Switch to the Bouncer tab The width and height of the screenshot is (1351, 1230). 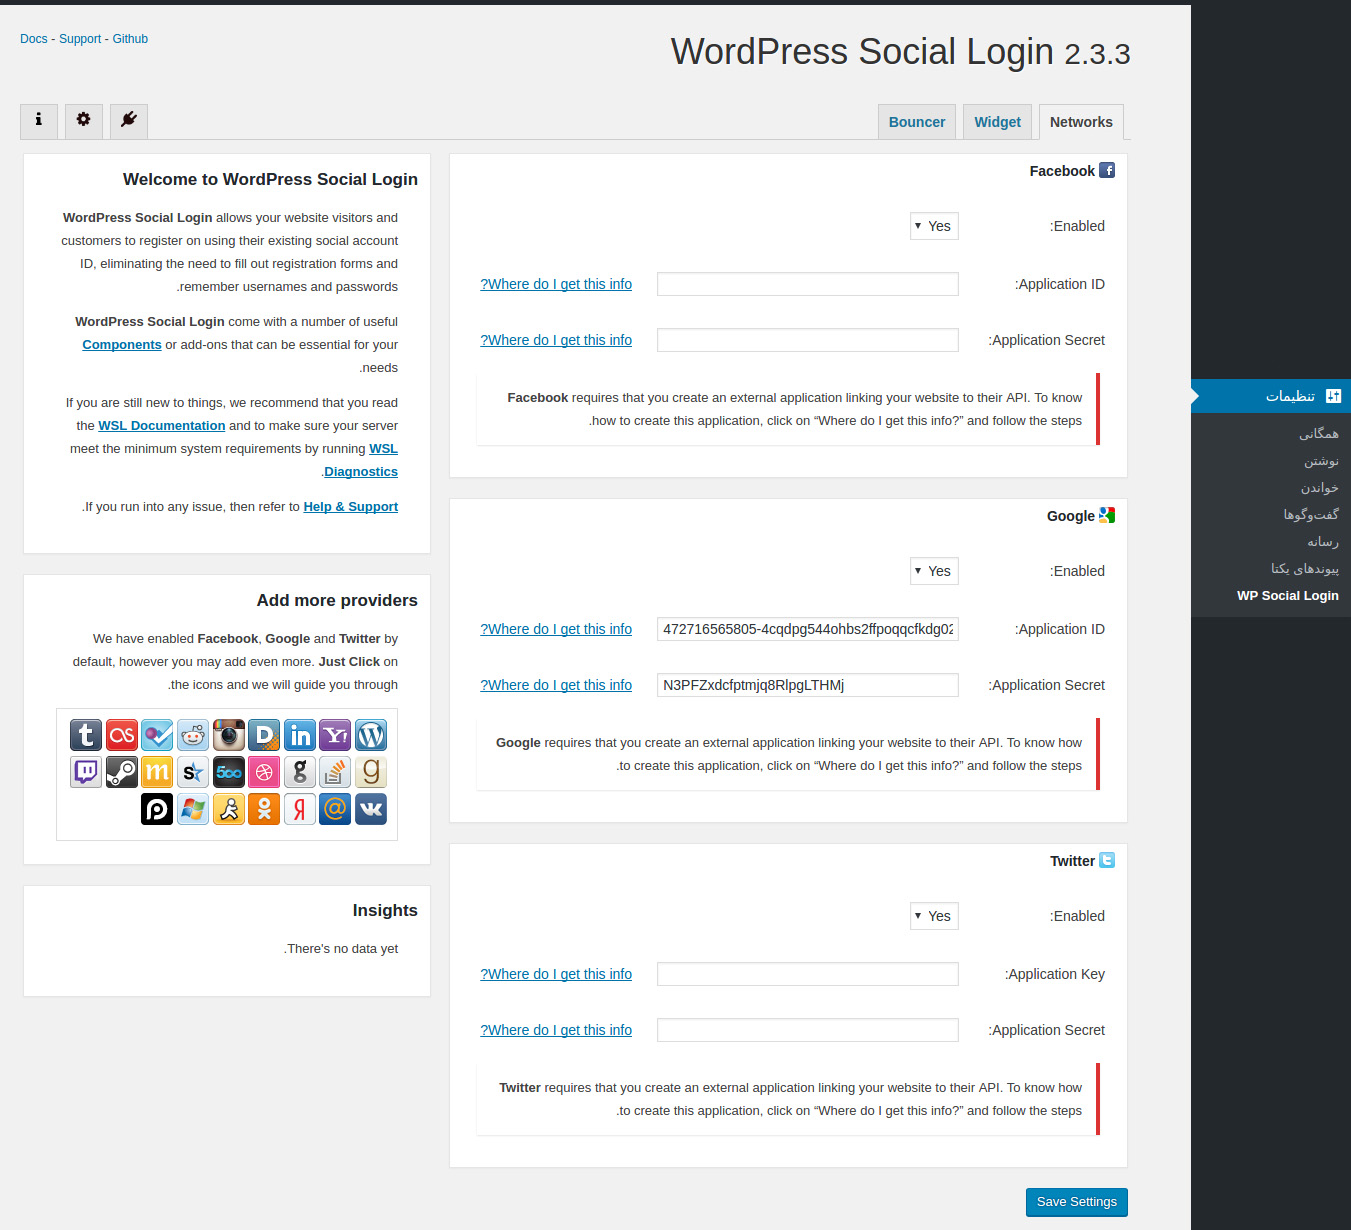[917, 122]
